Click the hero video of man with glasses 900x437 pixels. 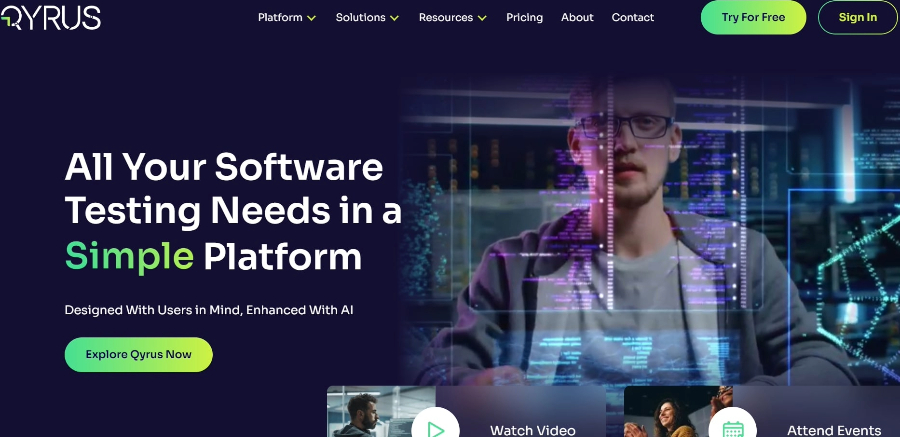650,230
